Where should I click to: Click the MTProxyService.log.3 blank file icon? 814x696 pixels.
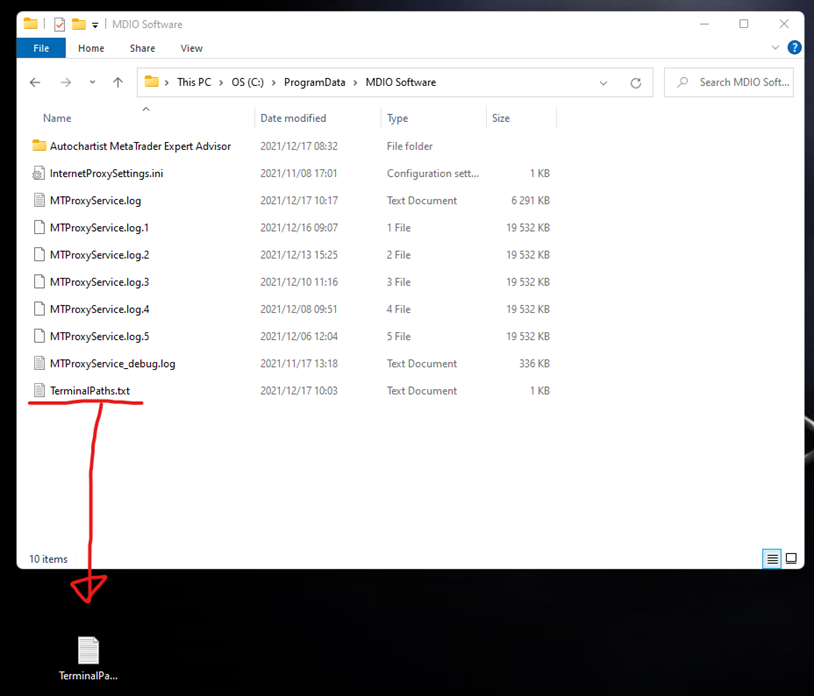pyautogui.click(x=39, y=281)
